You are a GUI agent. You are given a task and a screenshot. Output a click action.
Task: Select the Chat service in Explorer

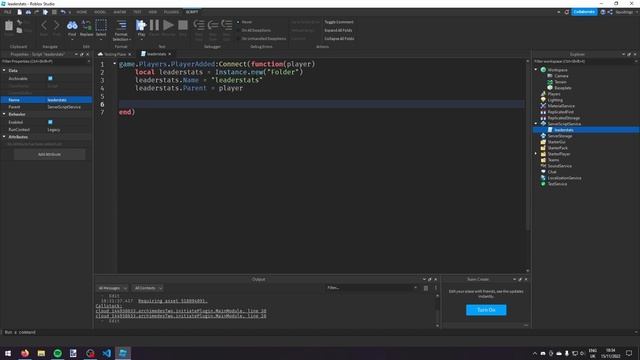552,172
